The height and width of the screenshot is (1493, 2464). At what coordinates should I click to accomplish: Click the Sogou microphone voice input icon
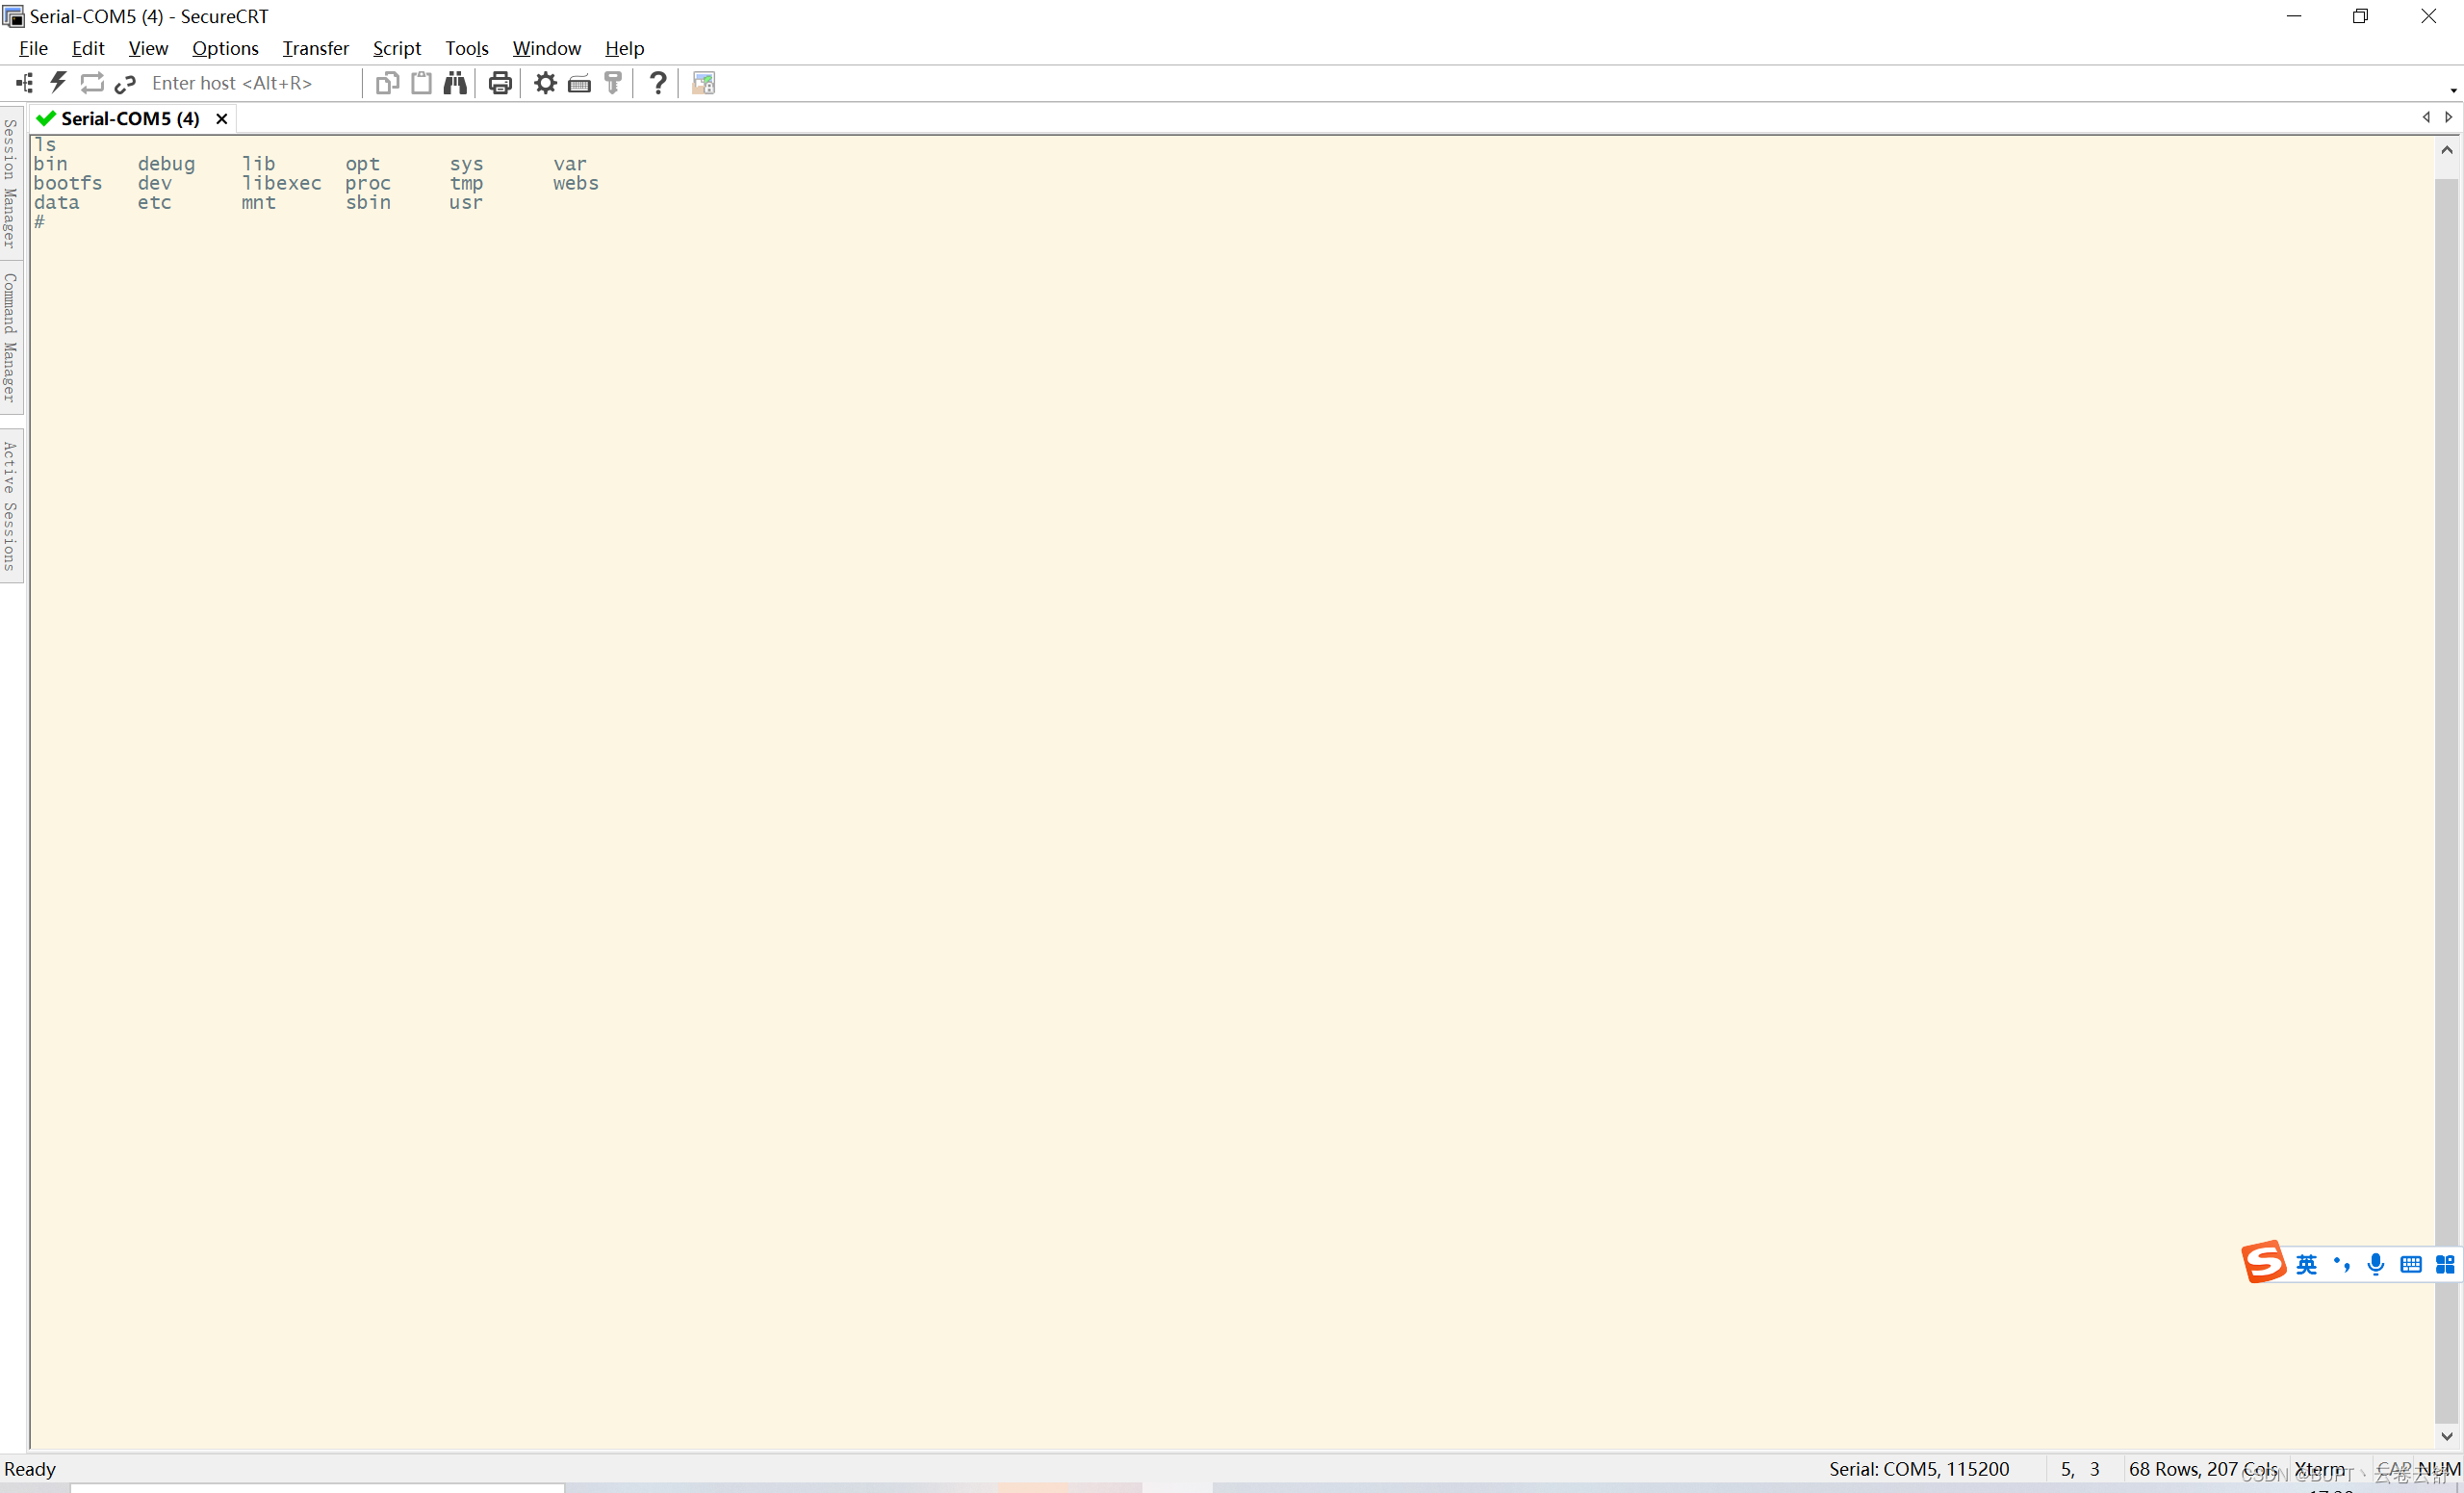click(x=2376, y=1264)
